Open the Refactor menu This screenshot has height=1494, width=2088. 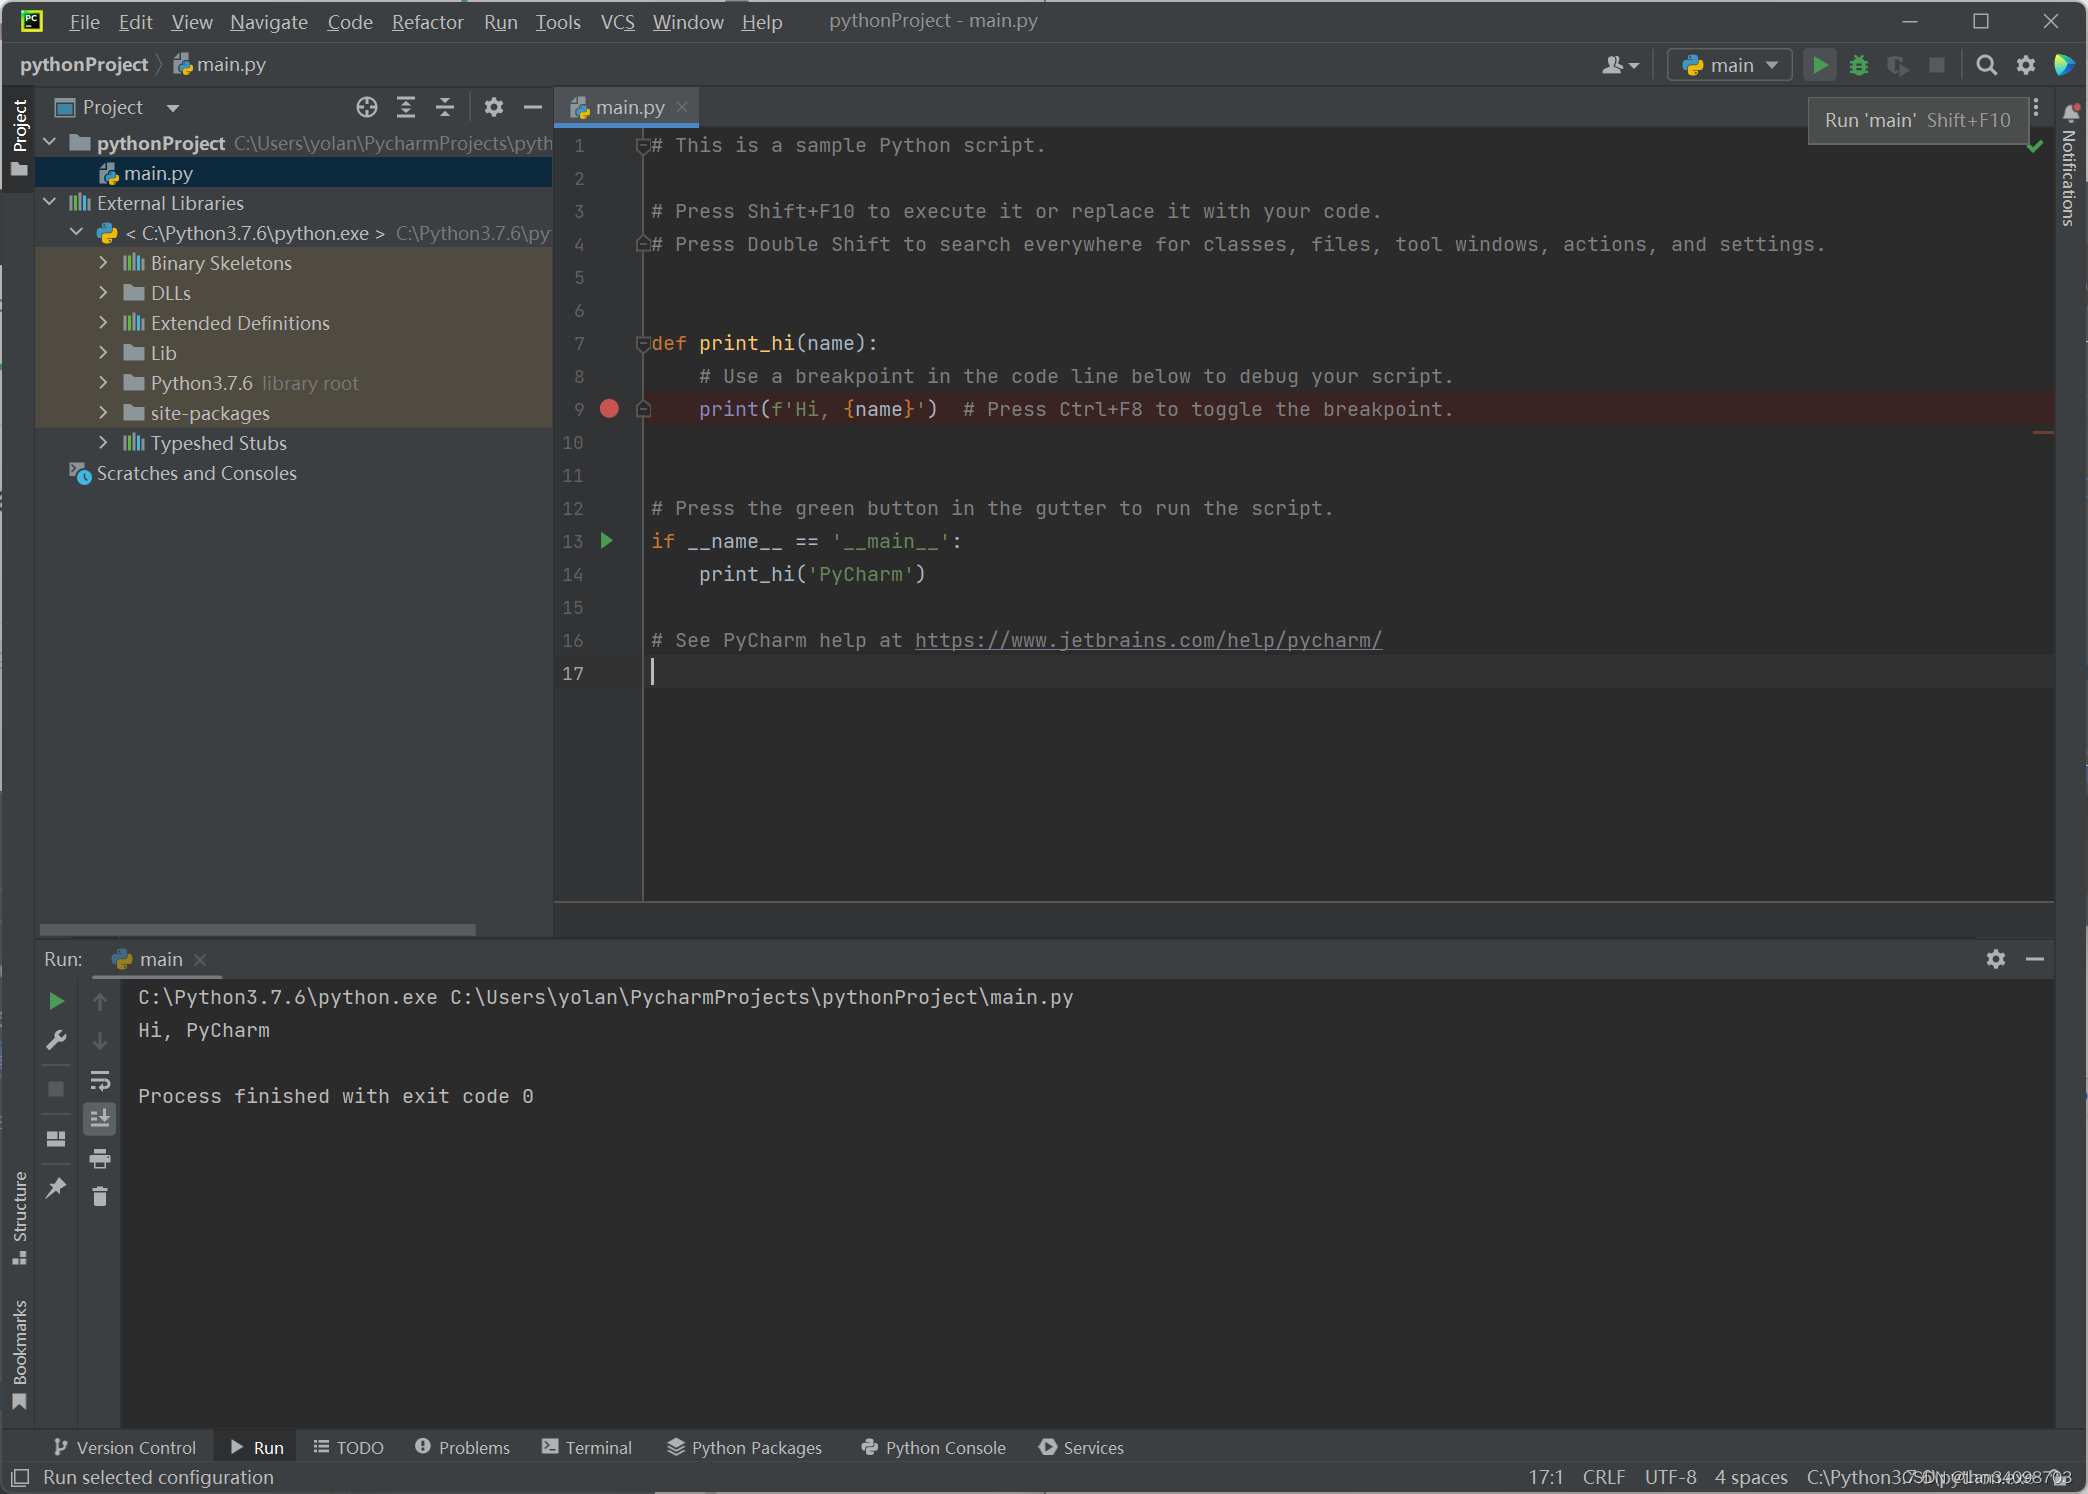point(427,22)
